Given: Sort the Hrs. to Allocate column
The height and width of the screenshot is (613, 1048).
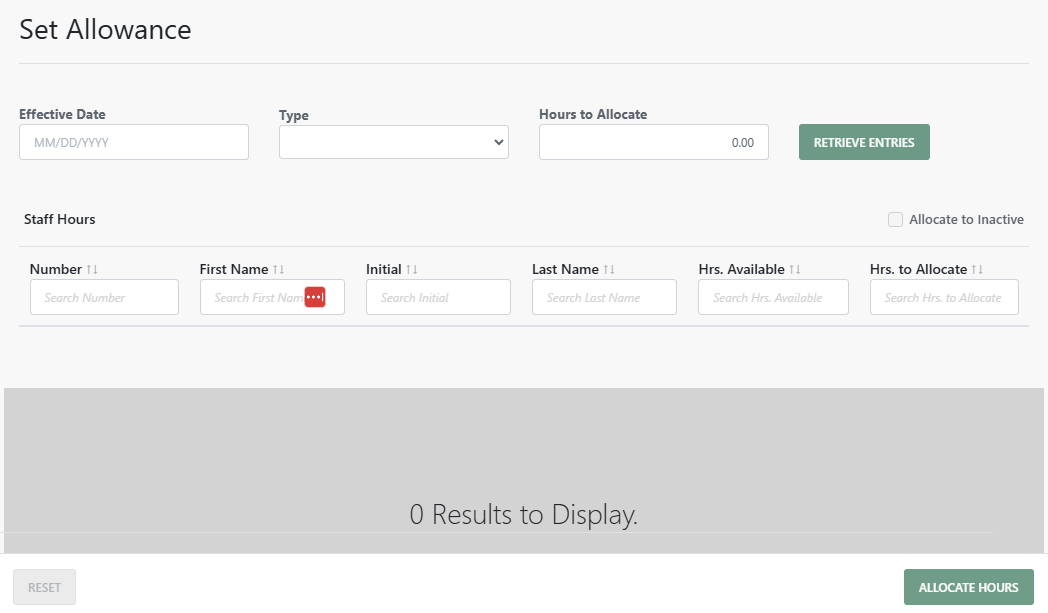Looking at the screenshot, I should click(x=976, y=268).
